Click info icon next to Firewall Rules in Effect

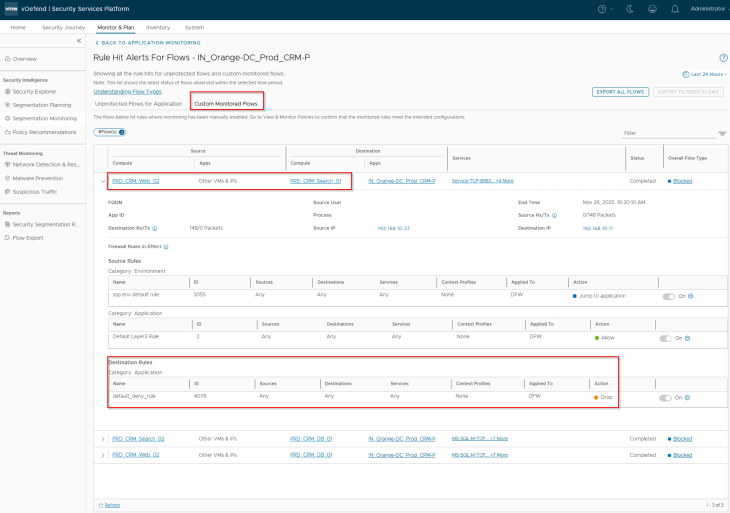coord(166,246)
